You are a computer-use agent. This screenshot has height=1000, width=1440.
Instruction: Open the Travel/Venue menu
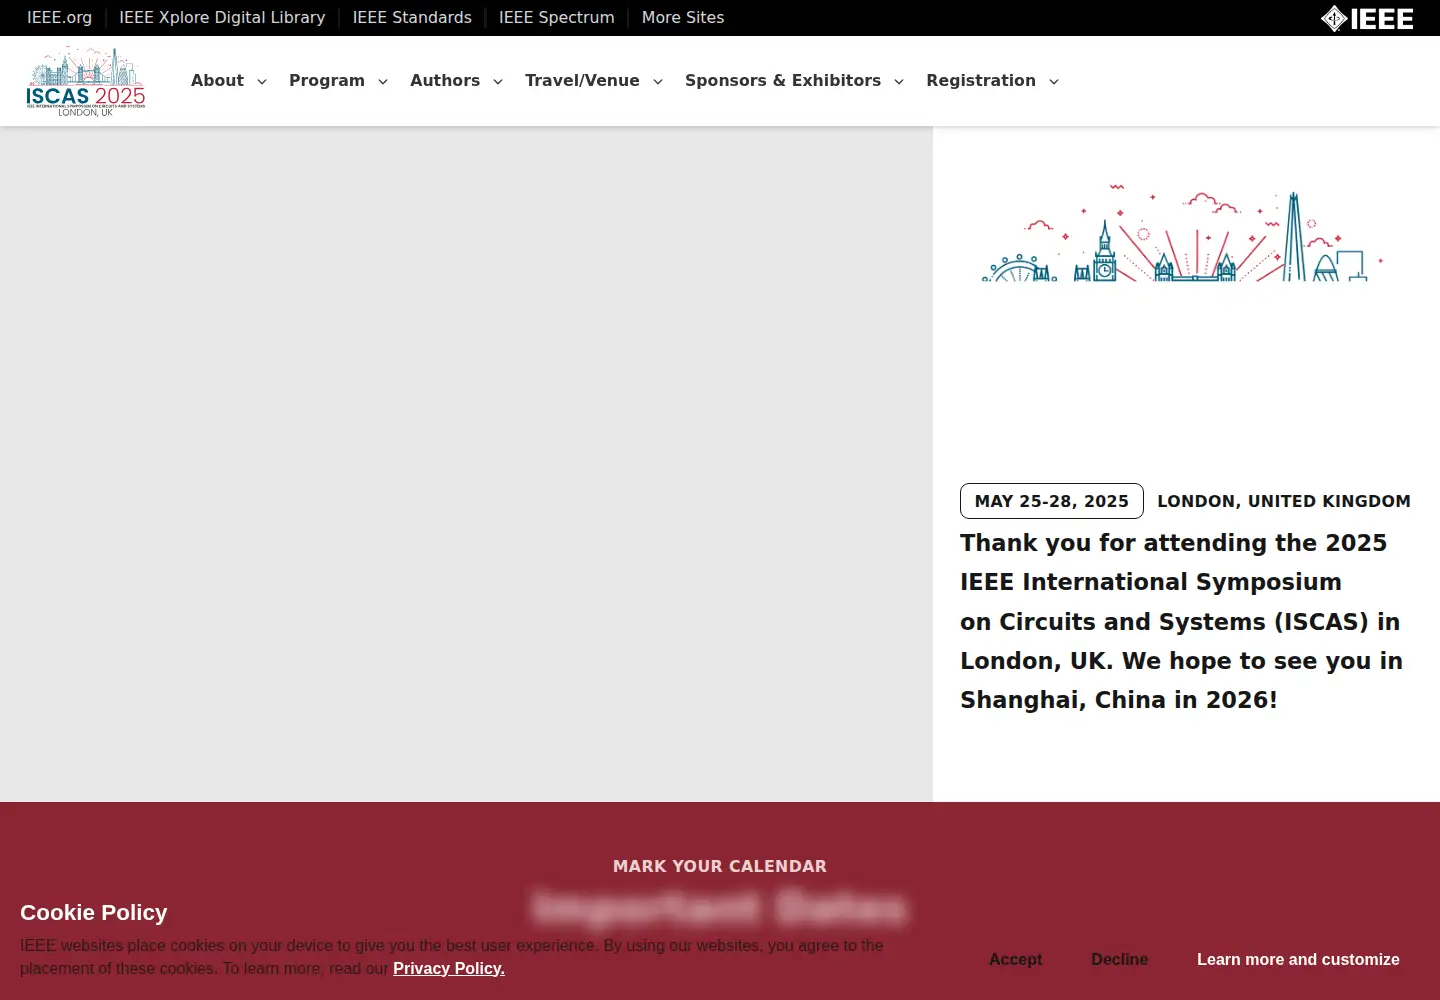[582, 81]
